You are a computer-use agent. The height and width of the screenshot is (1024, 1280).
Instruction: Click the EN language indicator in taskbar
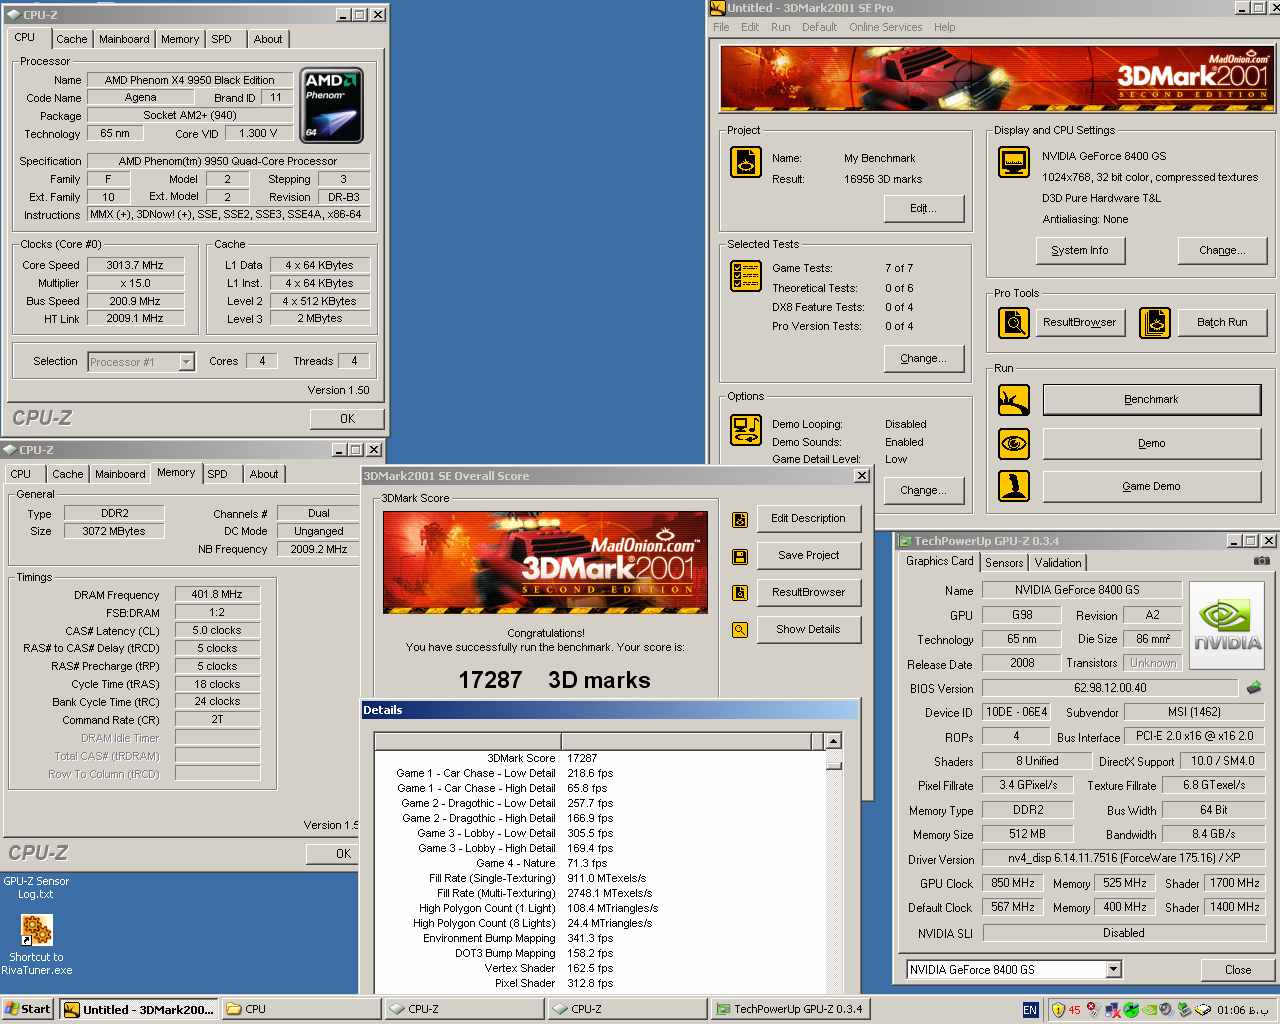[x=1030, y=1010]
